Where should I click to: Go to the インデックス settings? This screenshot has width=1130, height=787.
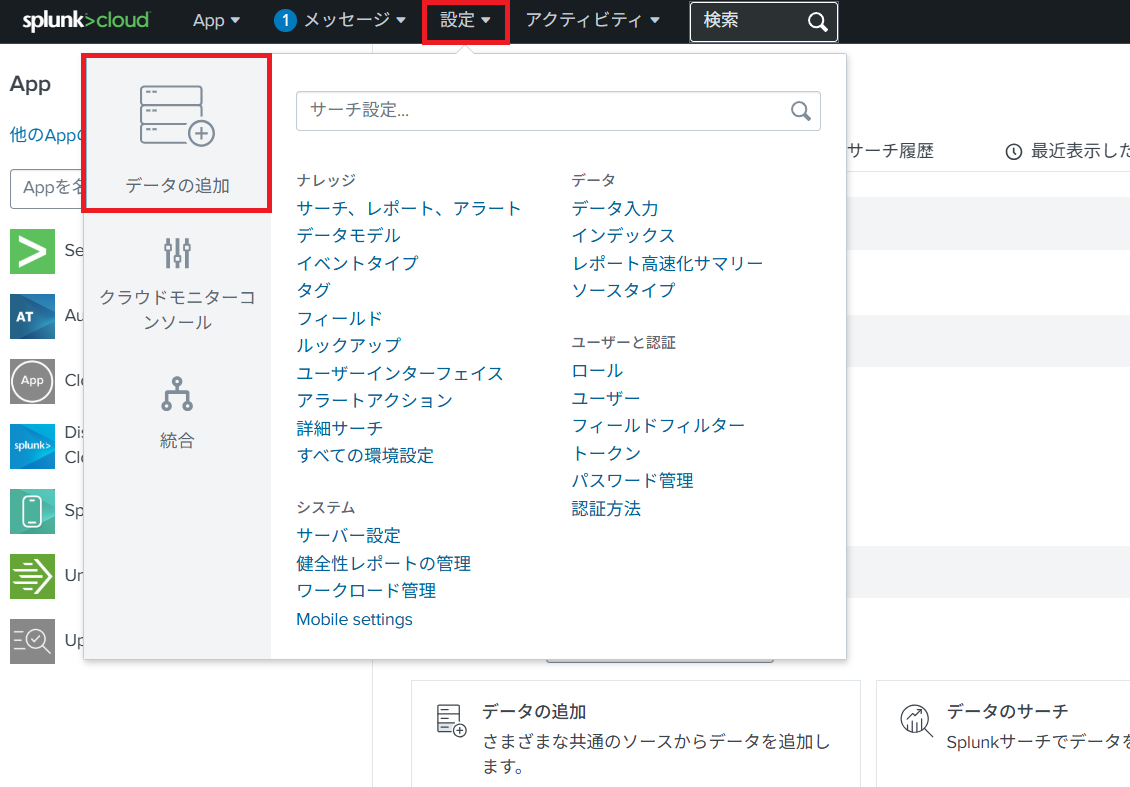tap(623, 235)
